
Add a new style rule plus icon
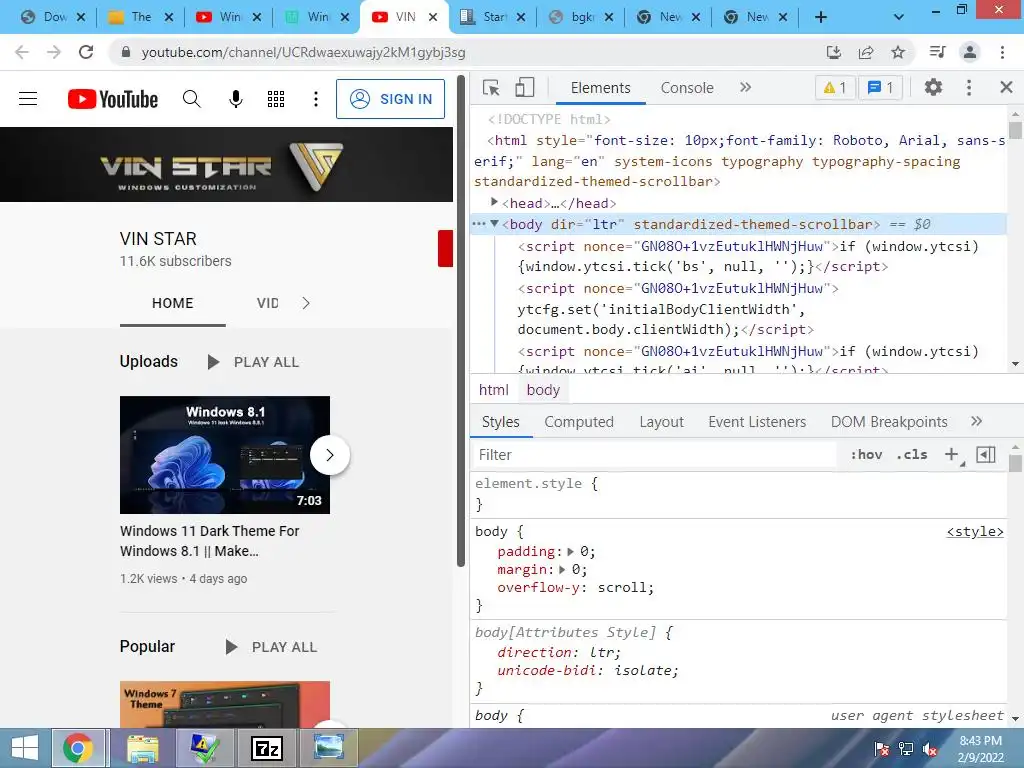coord(952,455)
